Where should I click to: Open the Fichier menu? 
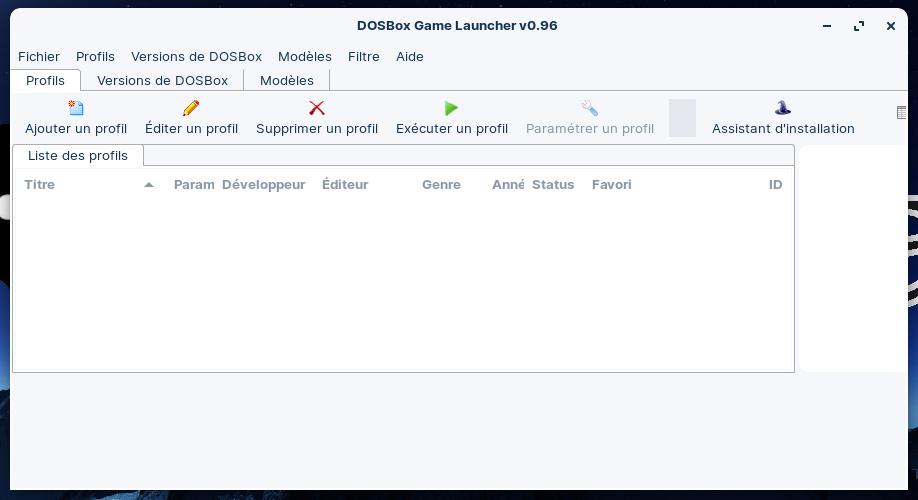pos(39,57)
